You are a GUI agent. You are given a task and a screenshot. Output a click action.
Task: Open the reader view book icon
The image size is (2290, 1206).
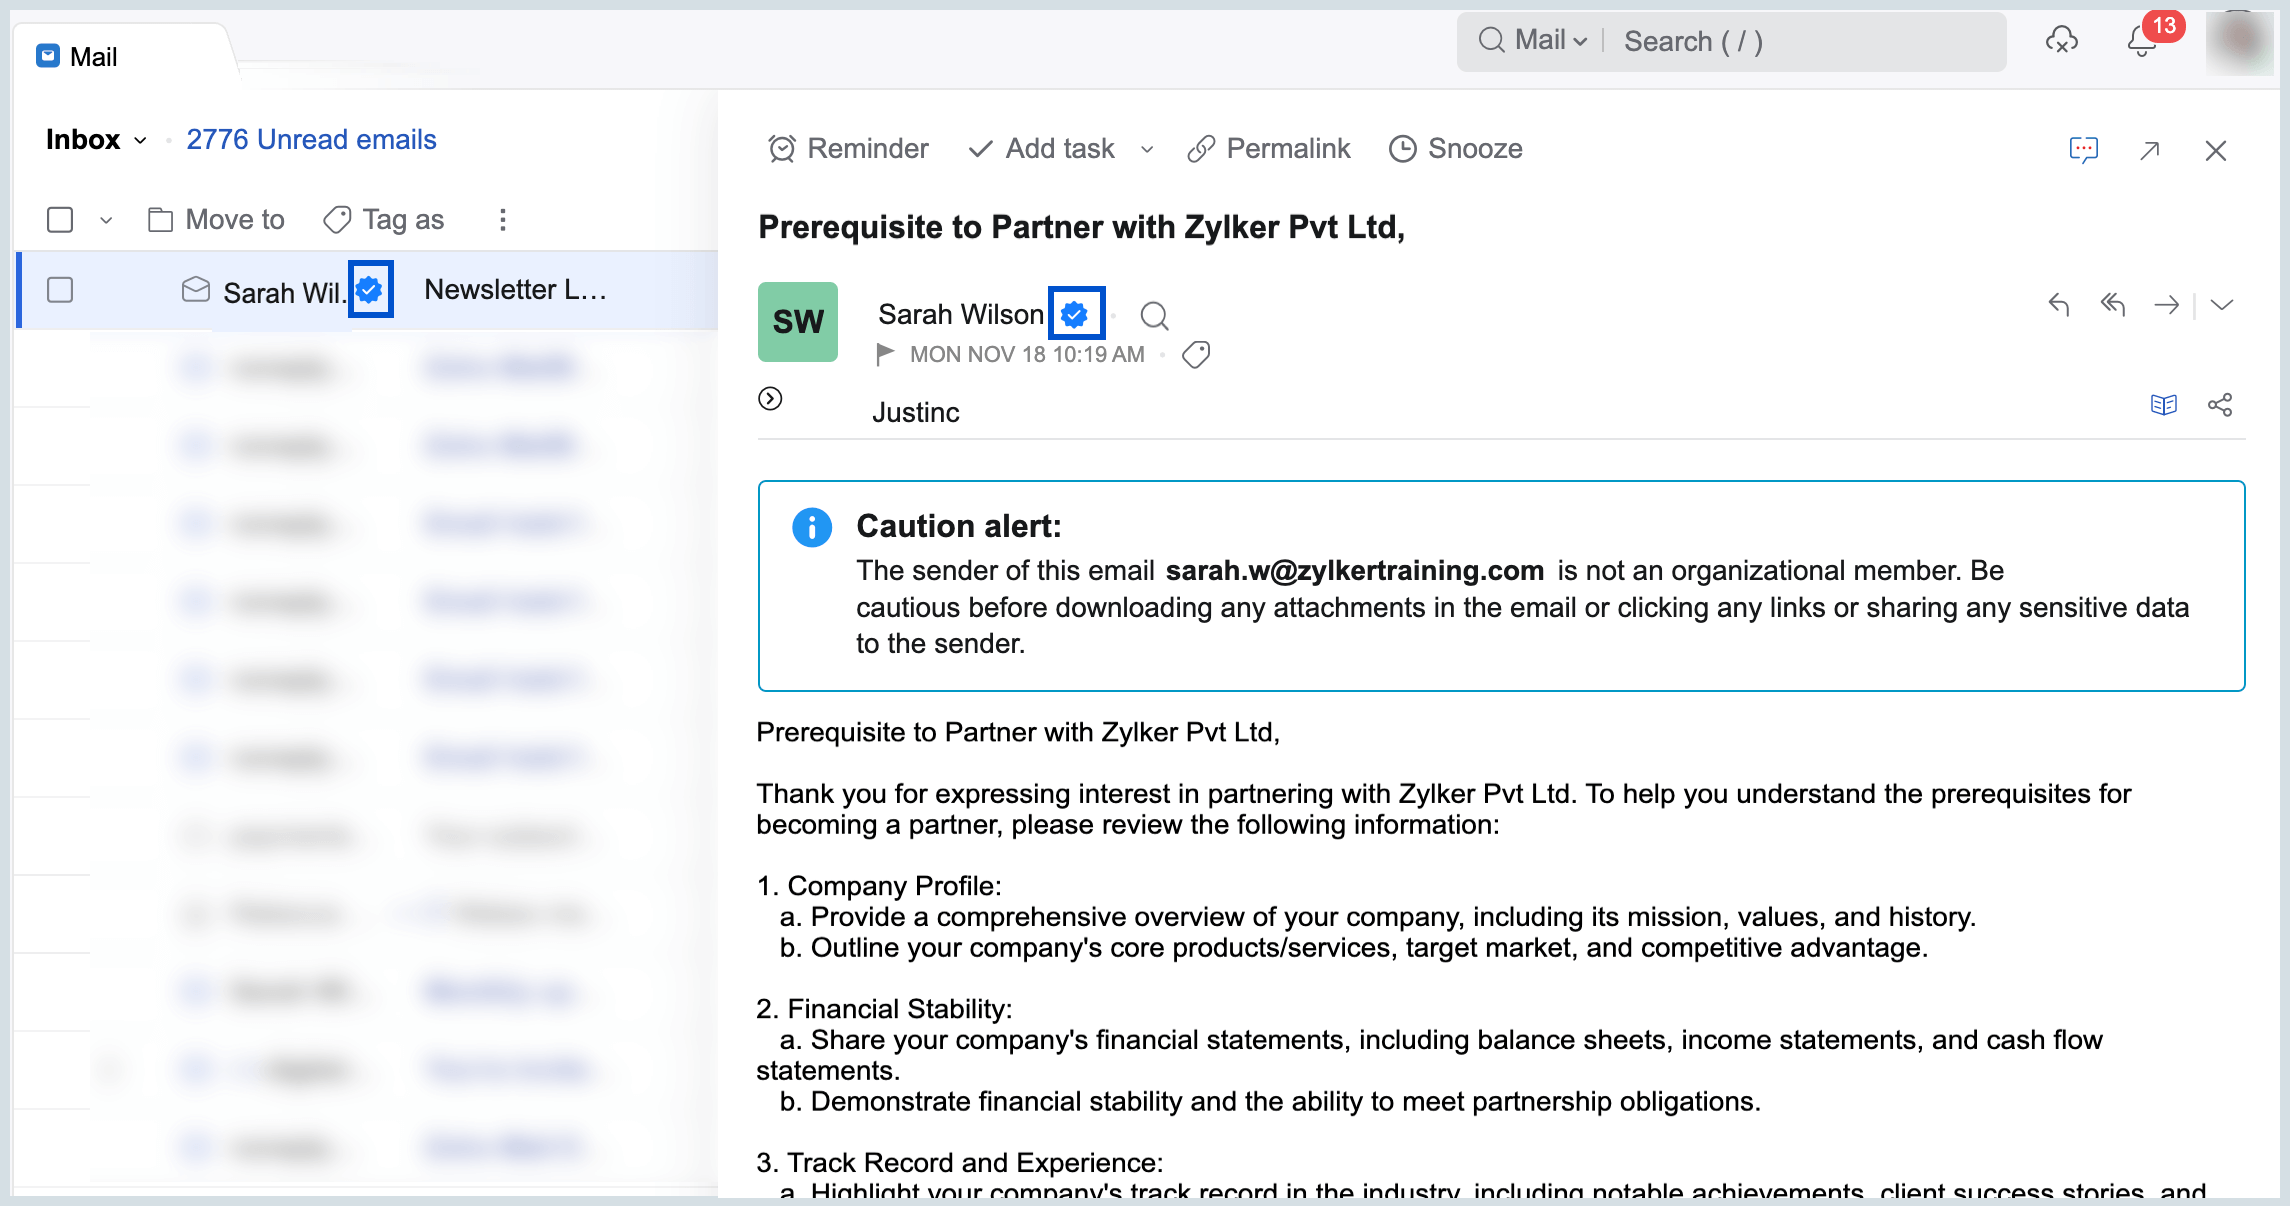2163,405
